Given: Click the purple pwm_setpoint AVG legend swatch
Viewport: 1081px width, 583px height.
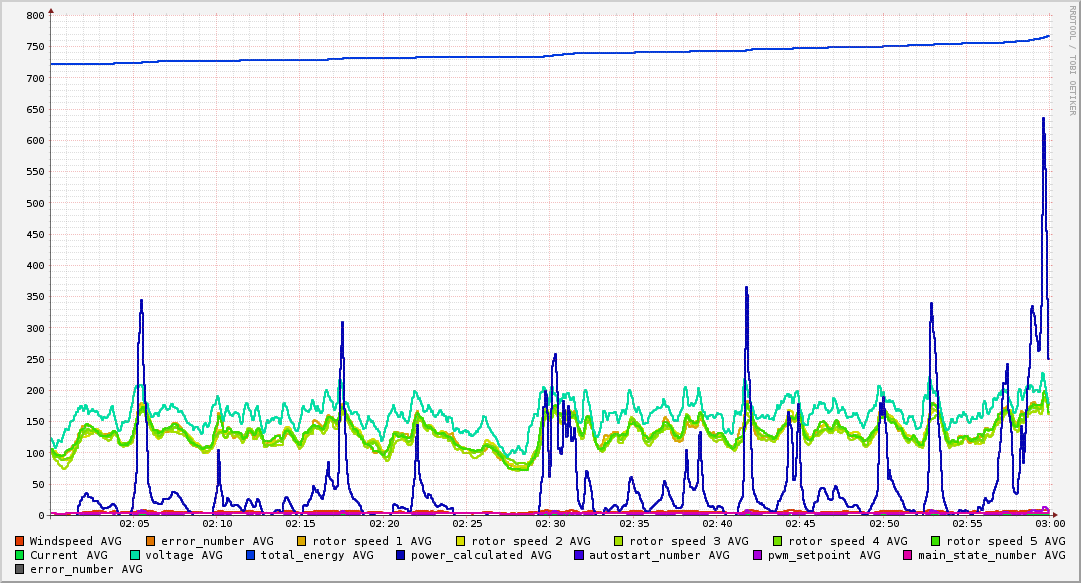Looking at the screenshot, I should pos(758,555).
